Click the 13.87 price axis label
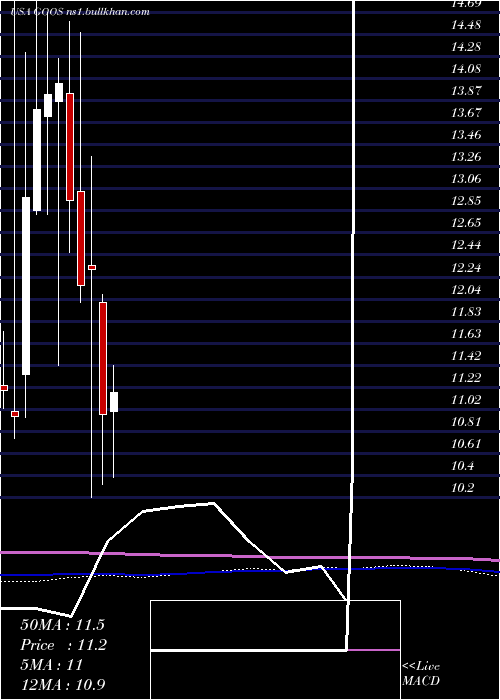Image resolution: width=500 pixels, height=700 pixels. [x=466, y=91]
